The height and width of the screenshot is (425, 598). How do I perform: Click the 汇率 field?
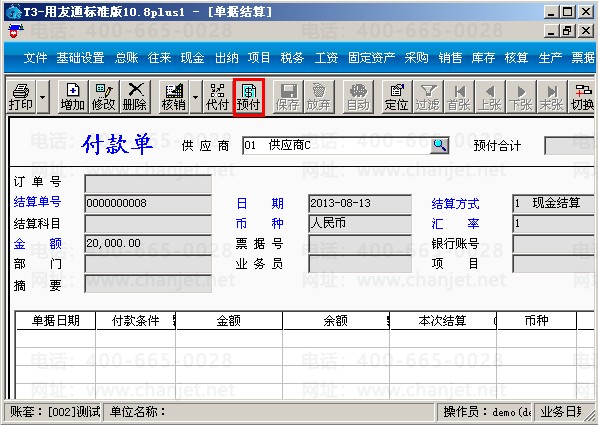(554, 224)
